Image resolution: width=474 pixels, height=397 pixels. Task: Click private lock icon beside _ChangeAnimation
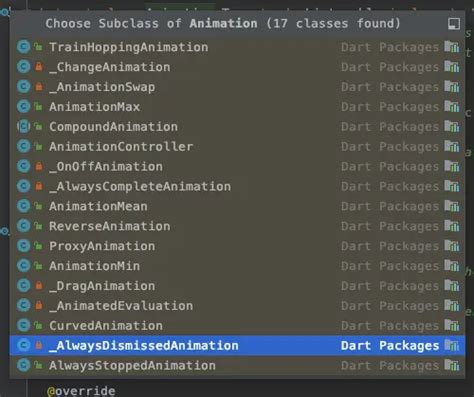coord(39,67)
